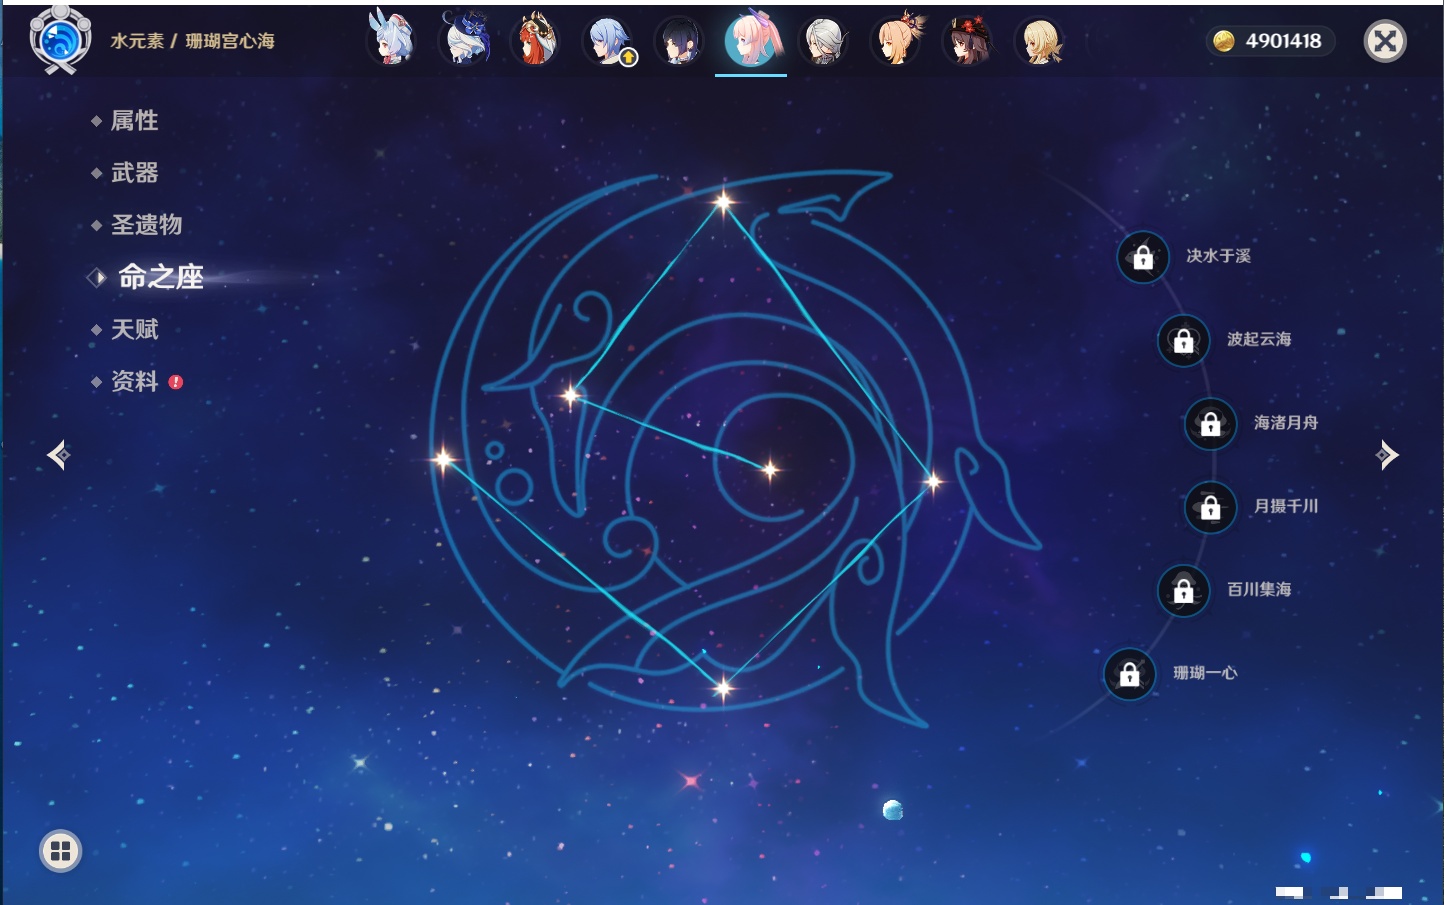Select the avatar with the dark red flower hat

(968, 41)
